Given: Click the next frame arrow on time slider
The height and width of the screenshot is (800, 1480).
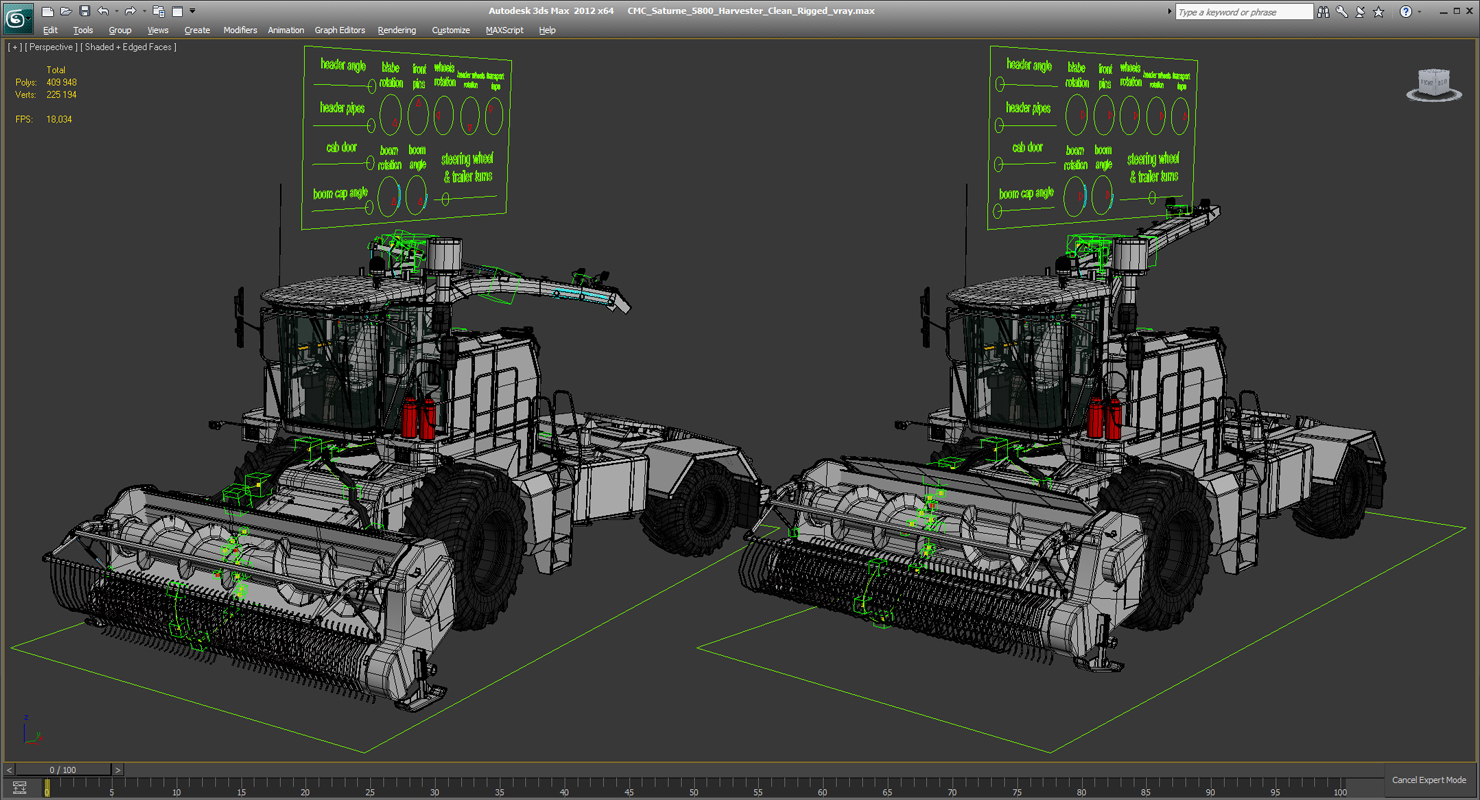Looking at the screenshot, I should [117, 770].
